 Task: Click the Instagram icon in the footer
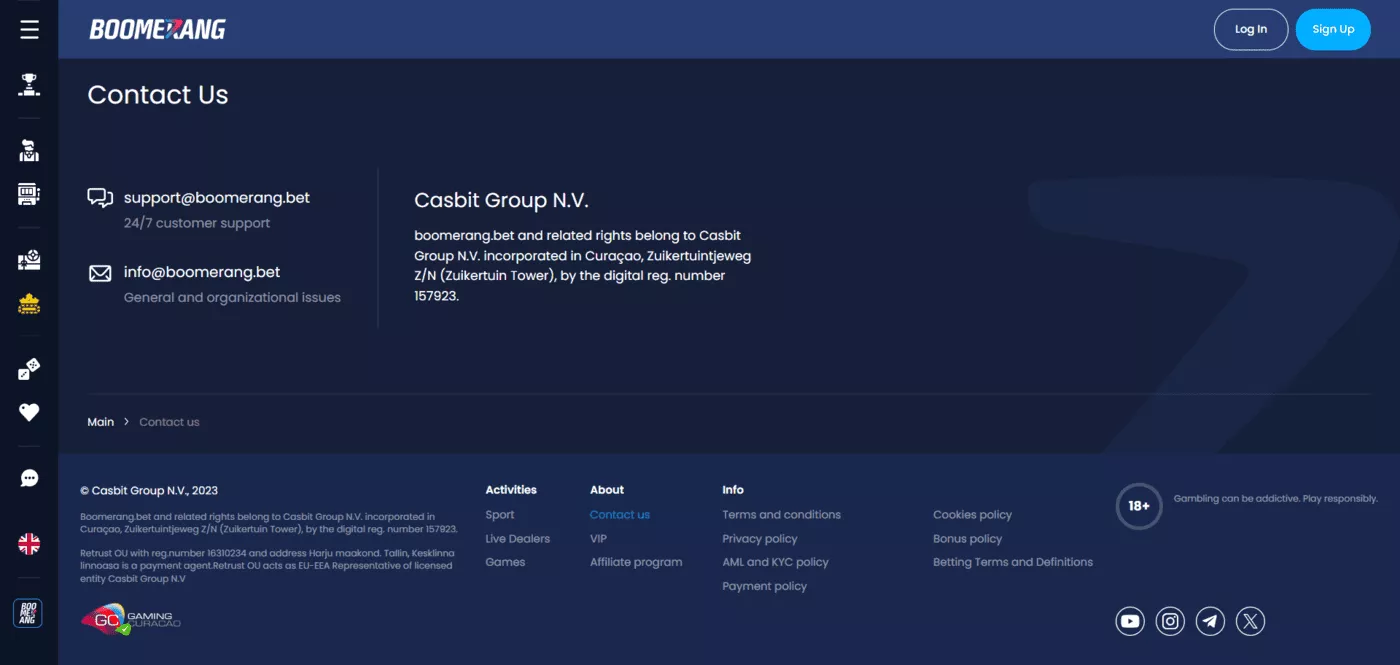(x=1170, y=621)
